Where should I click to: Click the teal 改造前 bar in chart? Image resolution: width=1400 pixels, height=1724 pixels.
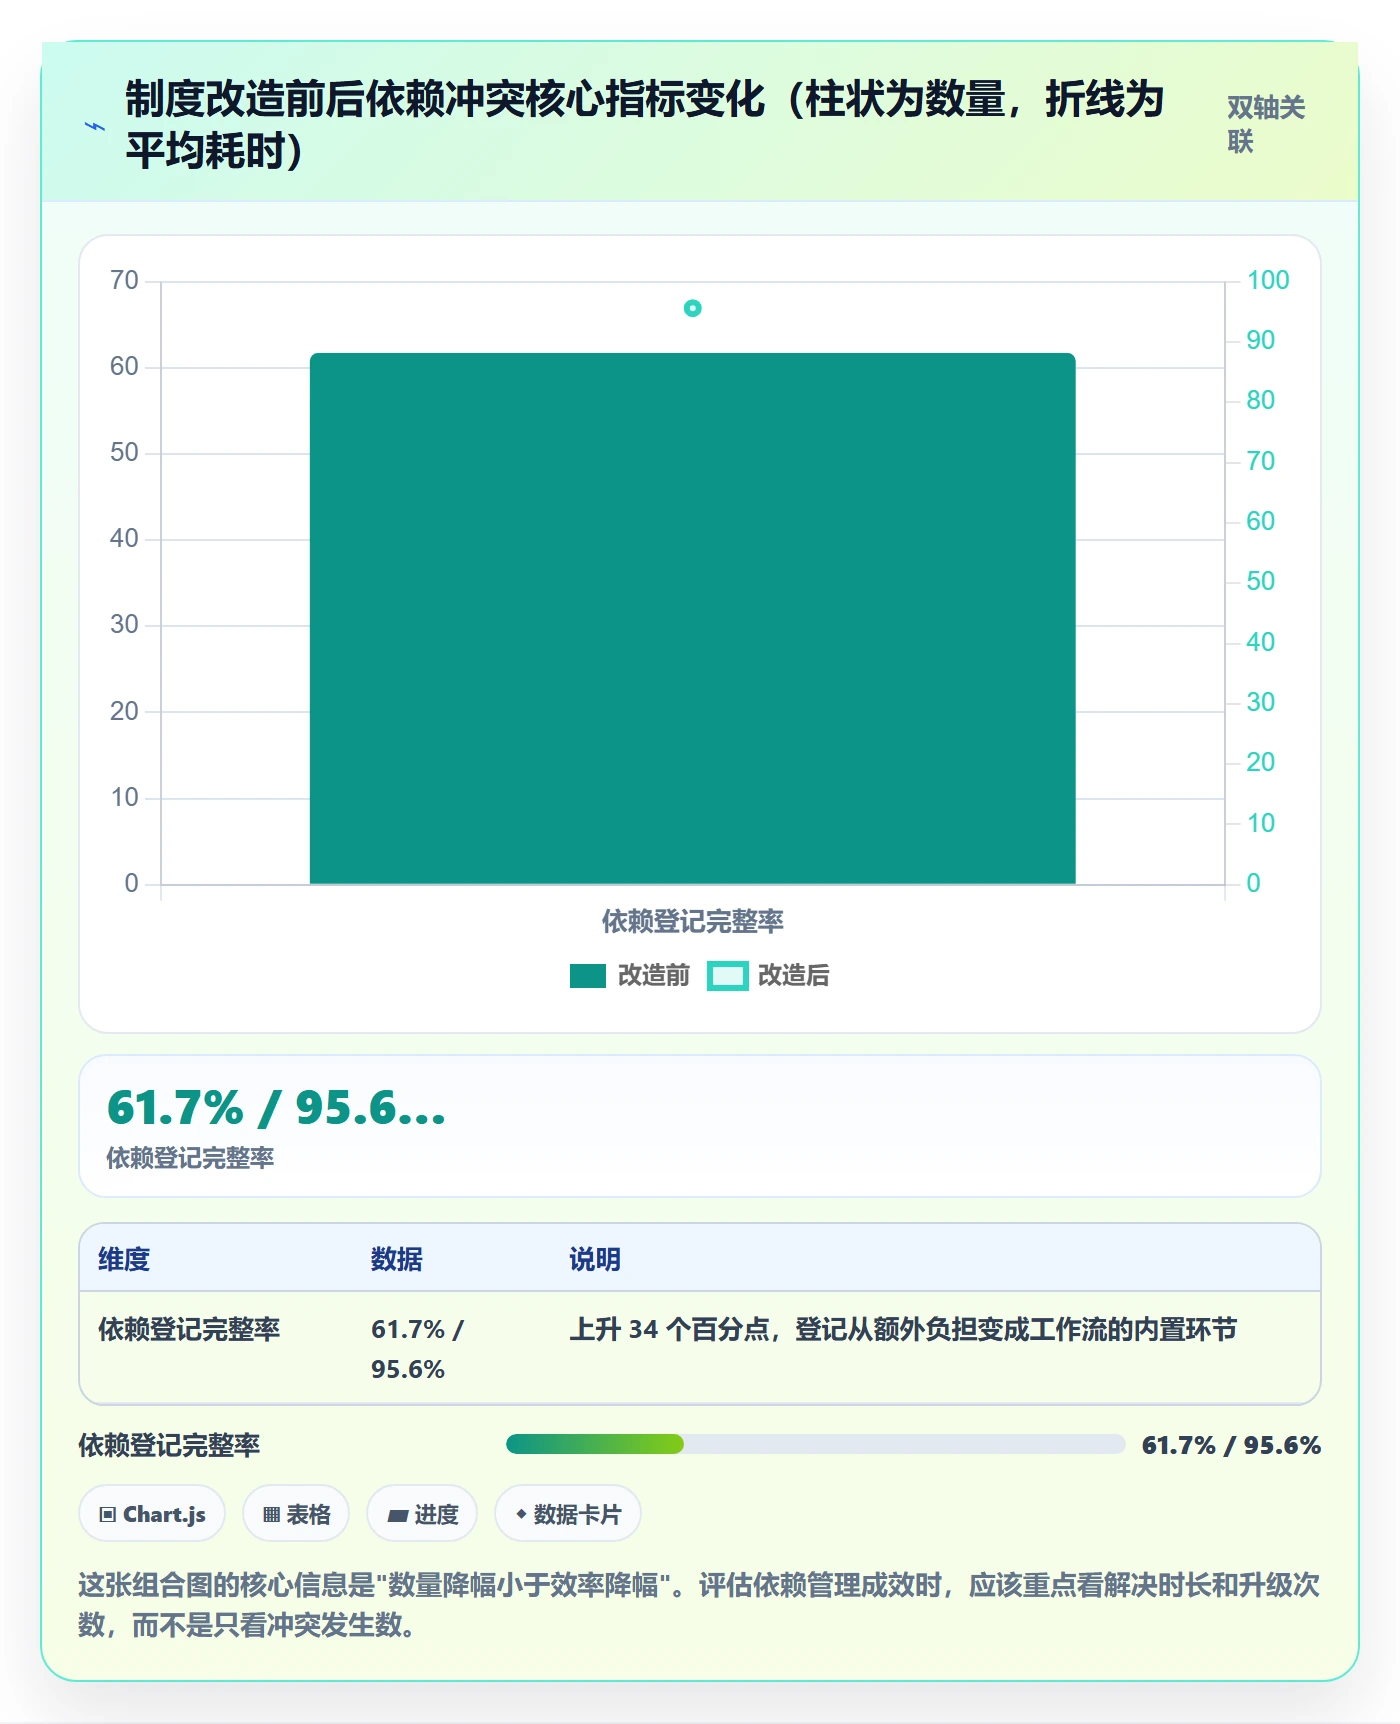[x=692, y=618]
